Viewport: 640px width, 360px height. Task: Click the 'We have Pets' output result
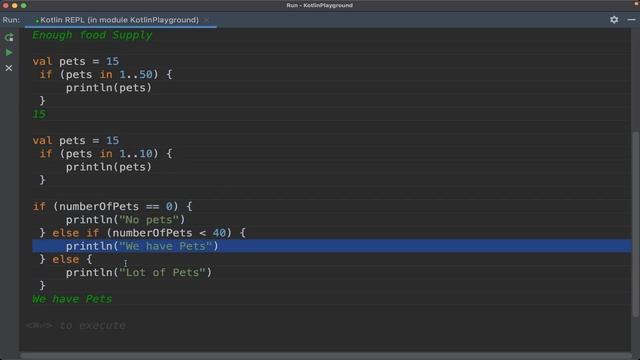(x=72, y=299)
